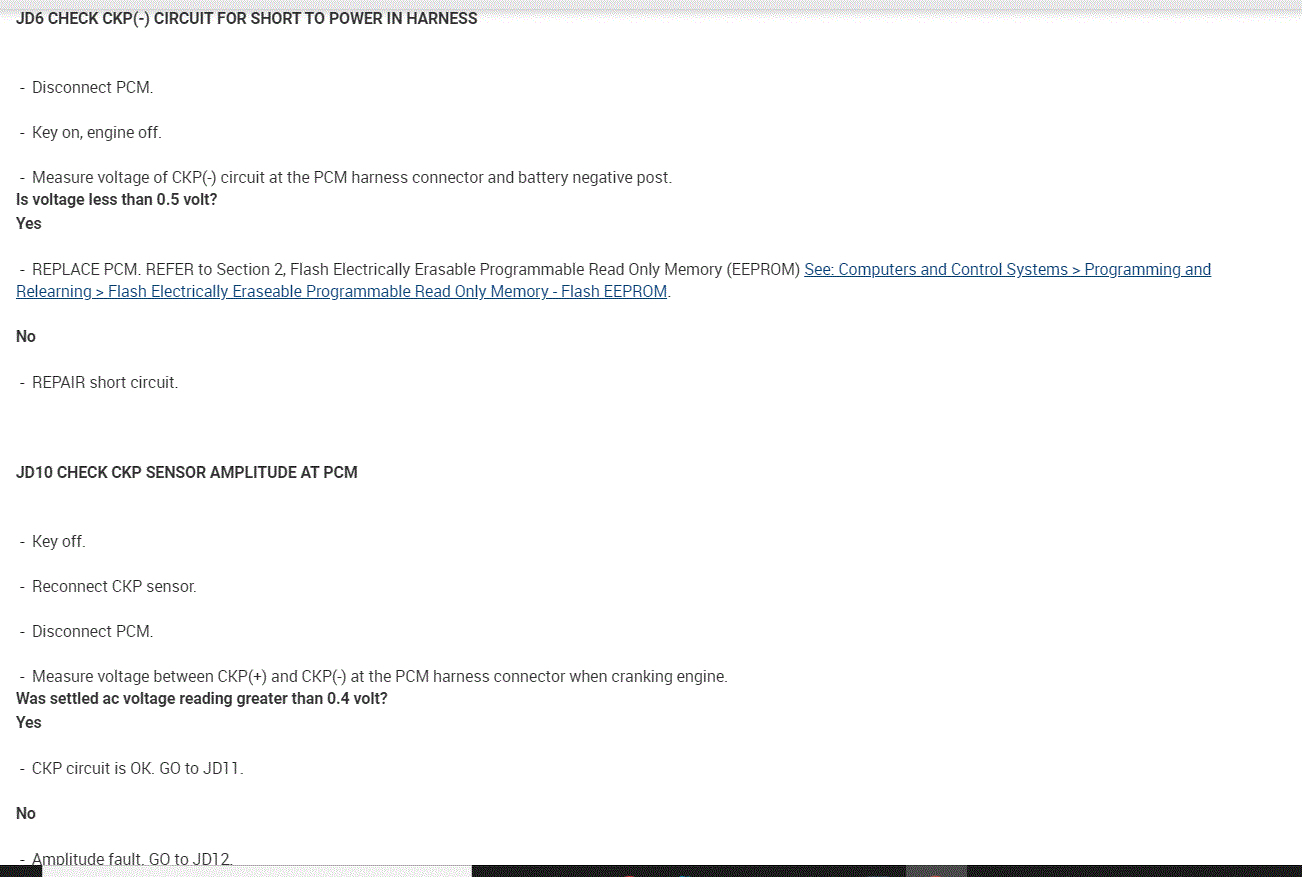Click the "Amplitude fault. GO to JD12." text
The width and height of the screenshot is (1302, 877).
point(132,858)
